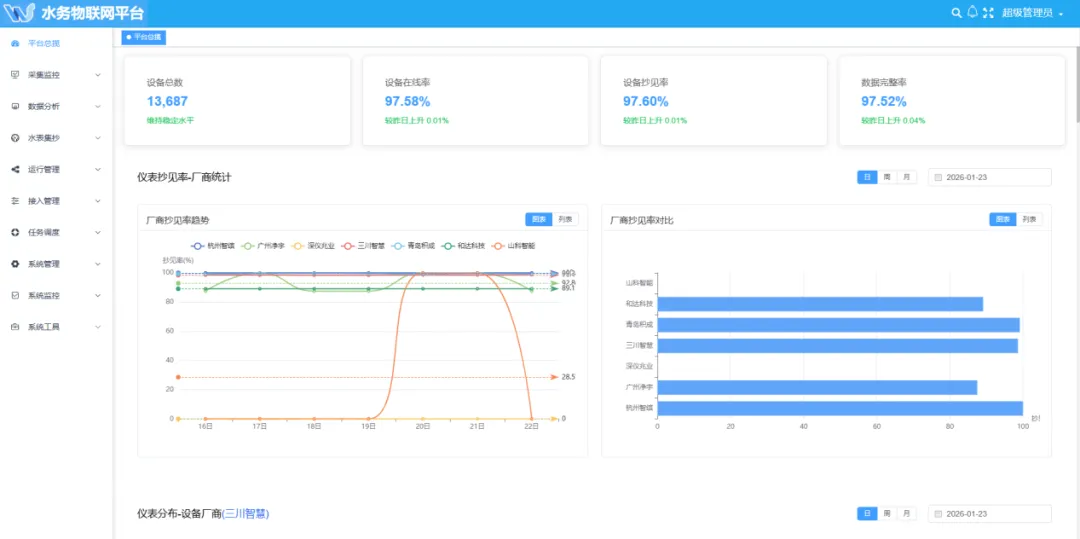Click the 较昨日上升 0.04% text
1080x539 pixels.
click(x=893, y=120)
